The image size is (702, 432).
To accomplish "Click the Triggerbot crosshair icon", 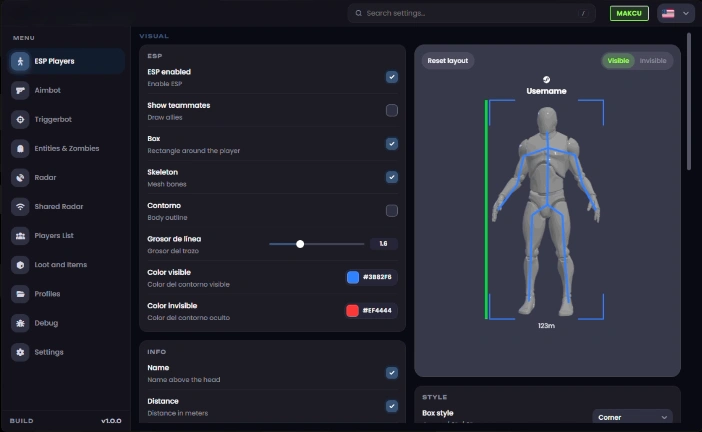I will tap(20, 120).
